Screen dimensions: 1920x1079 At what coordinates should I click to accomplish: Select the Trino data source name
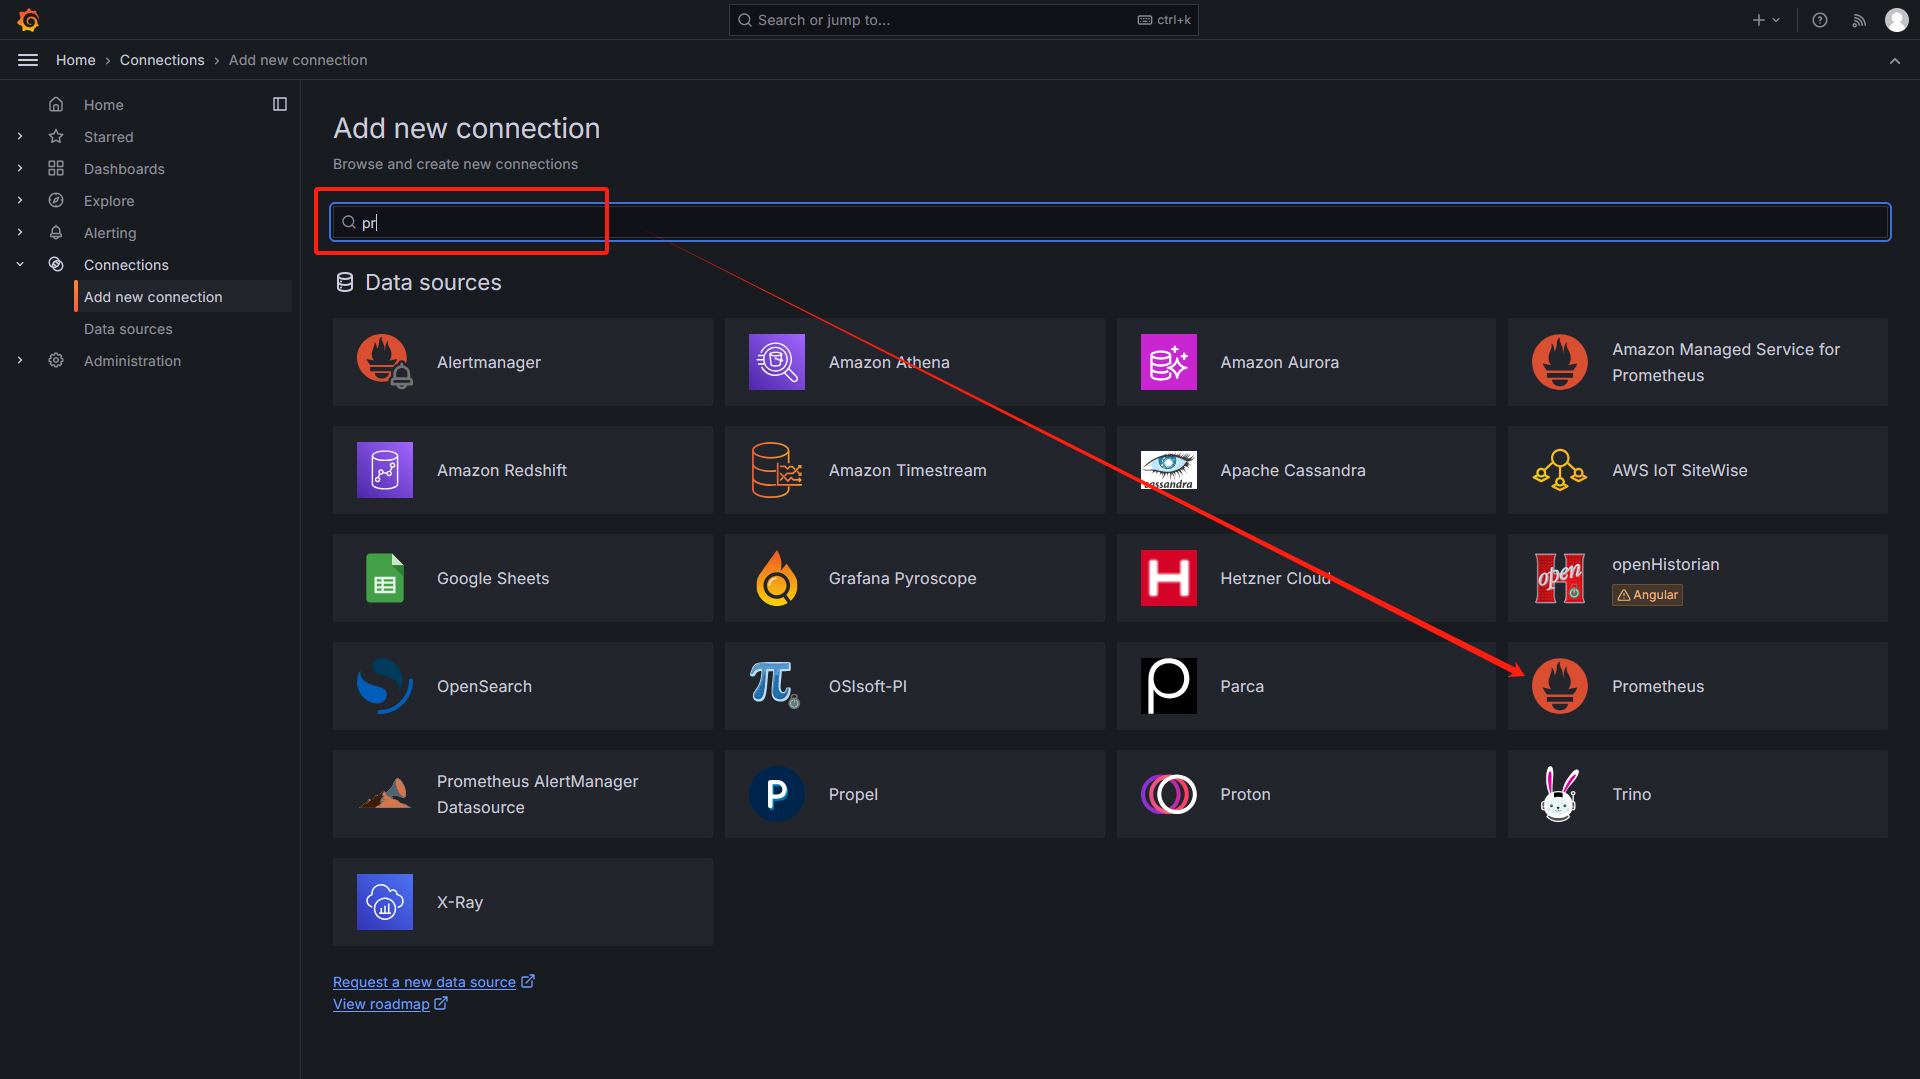tap(1631, 794)
